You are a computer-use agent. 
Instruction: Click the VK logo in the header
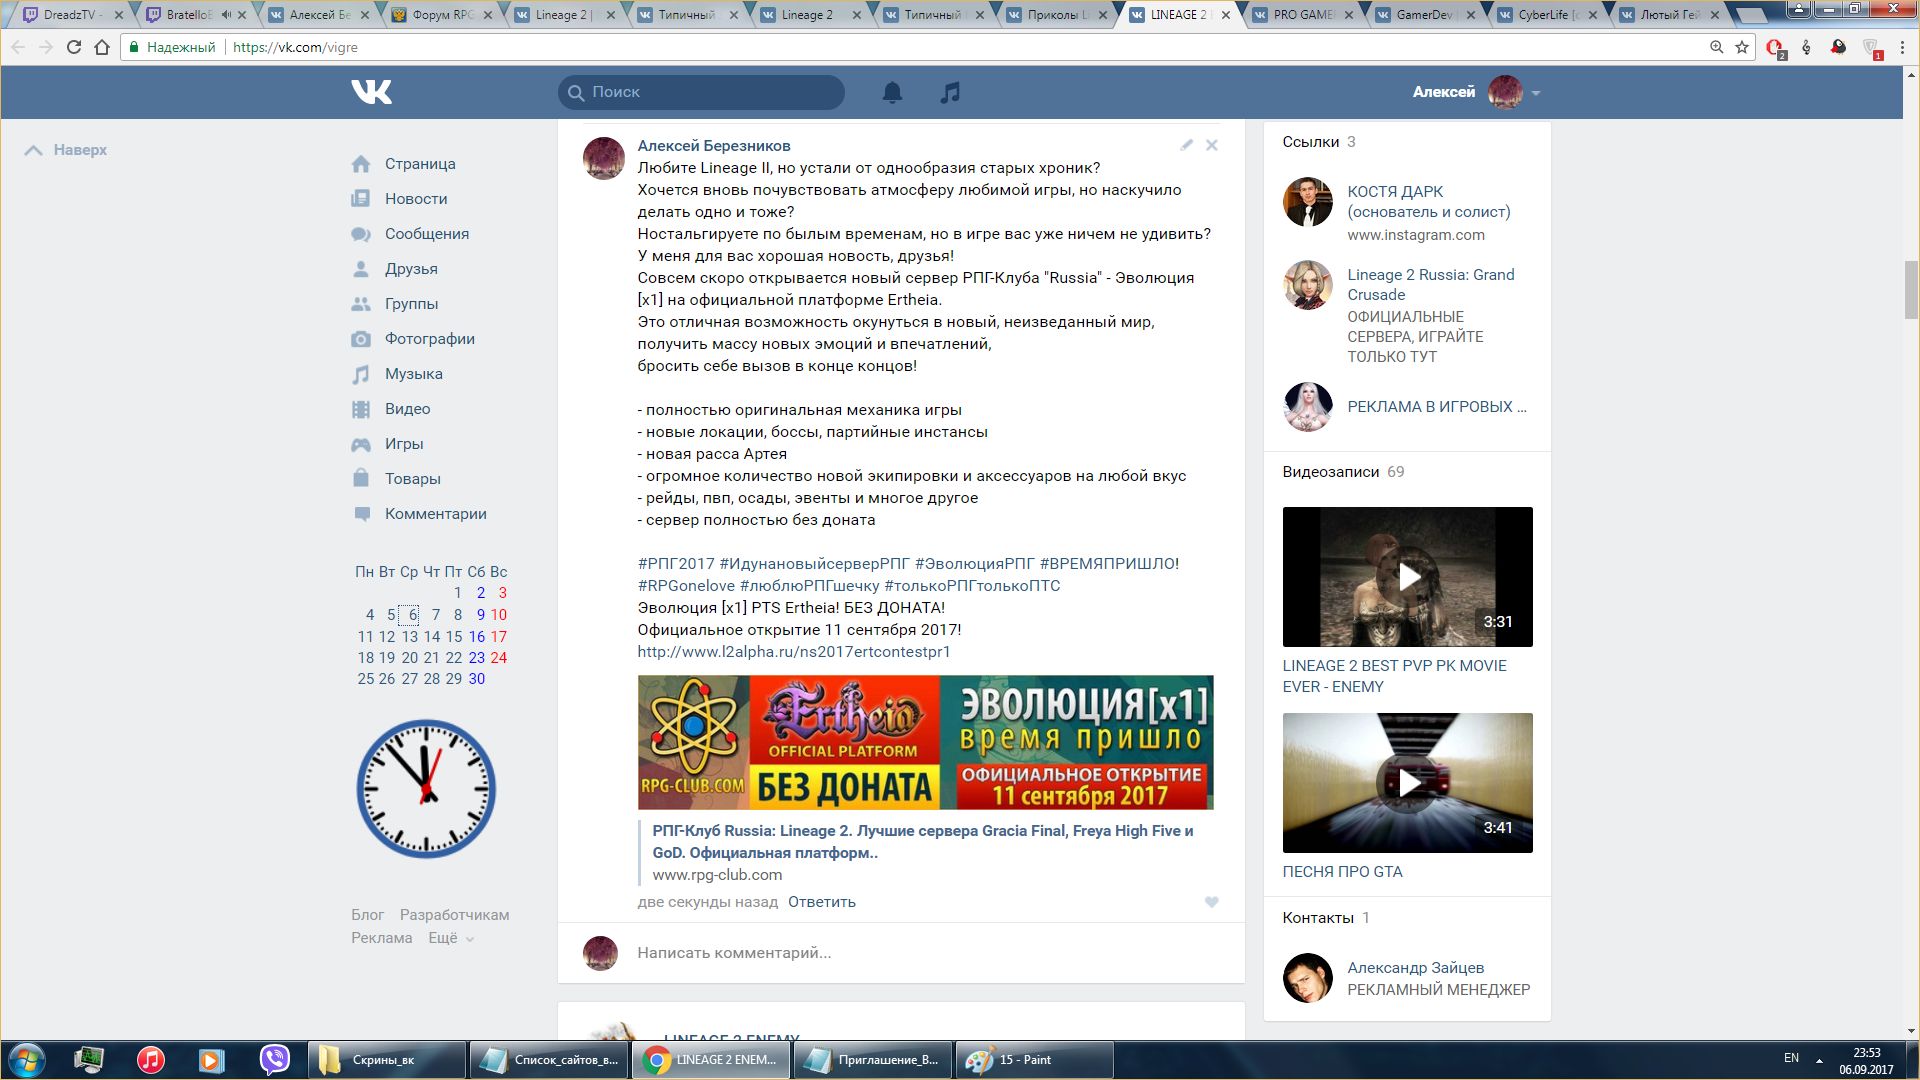pos(371,92)
